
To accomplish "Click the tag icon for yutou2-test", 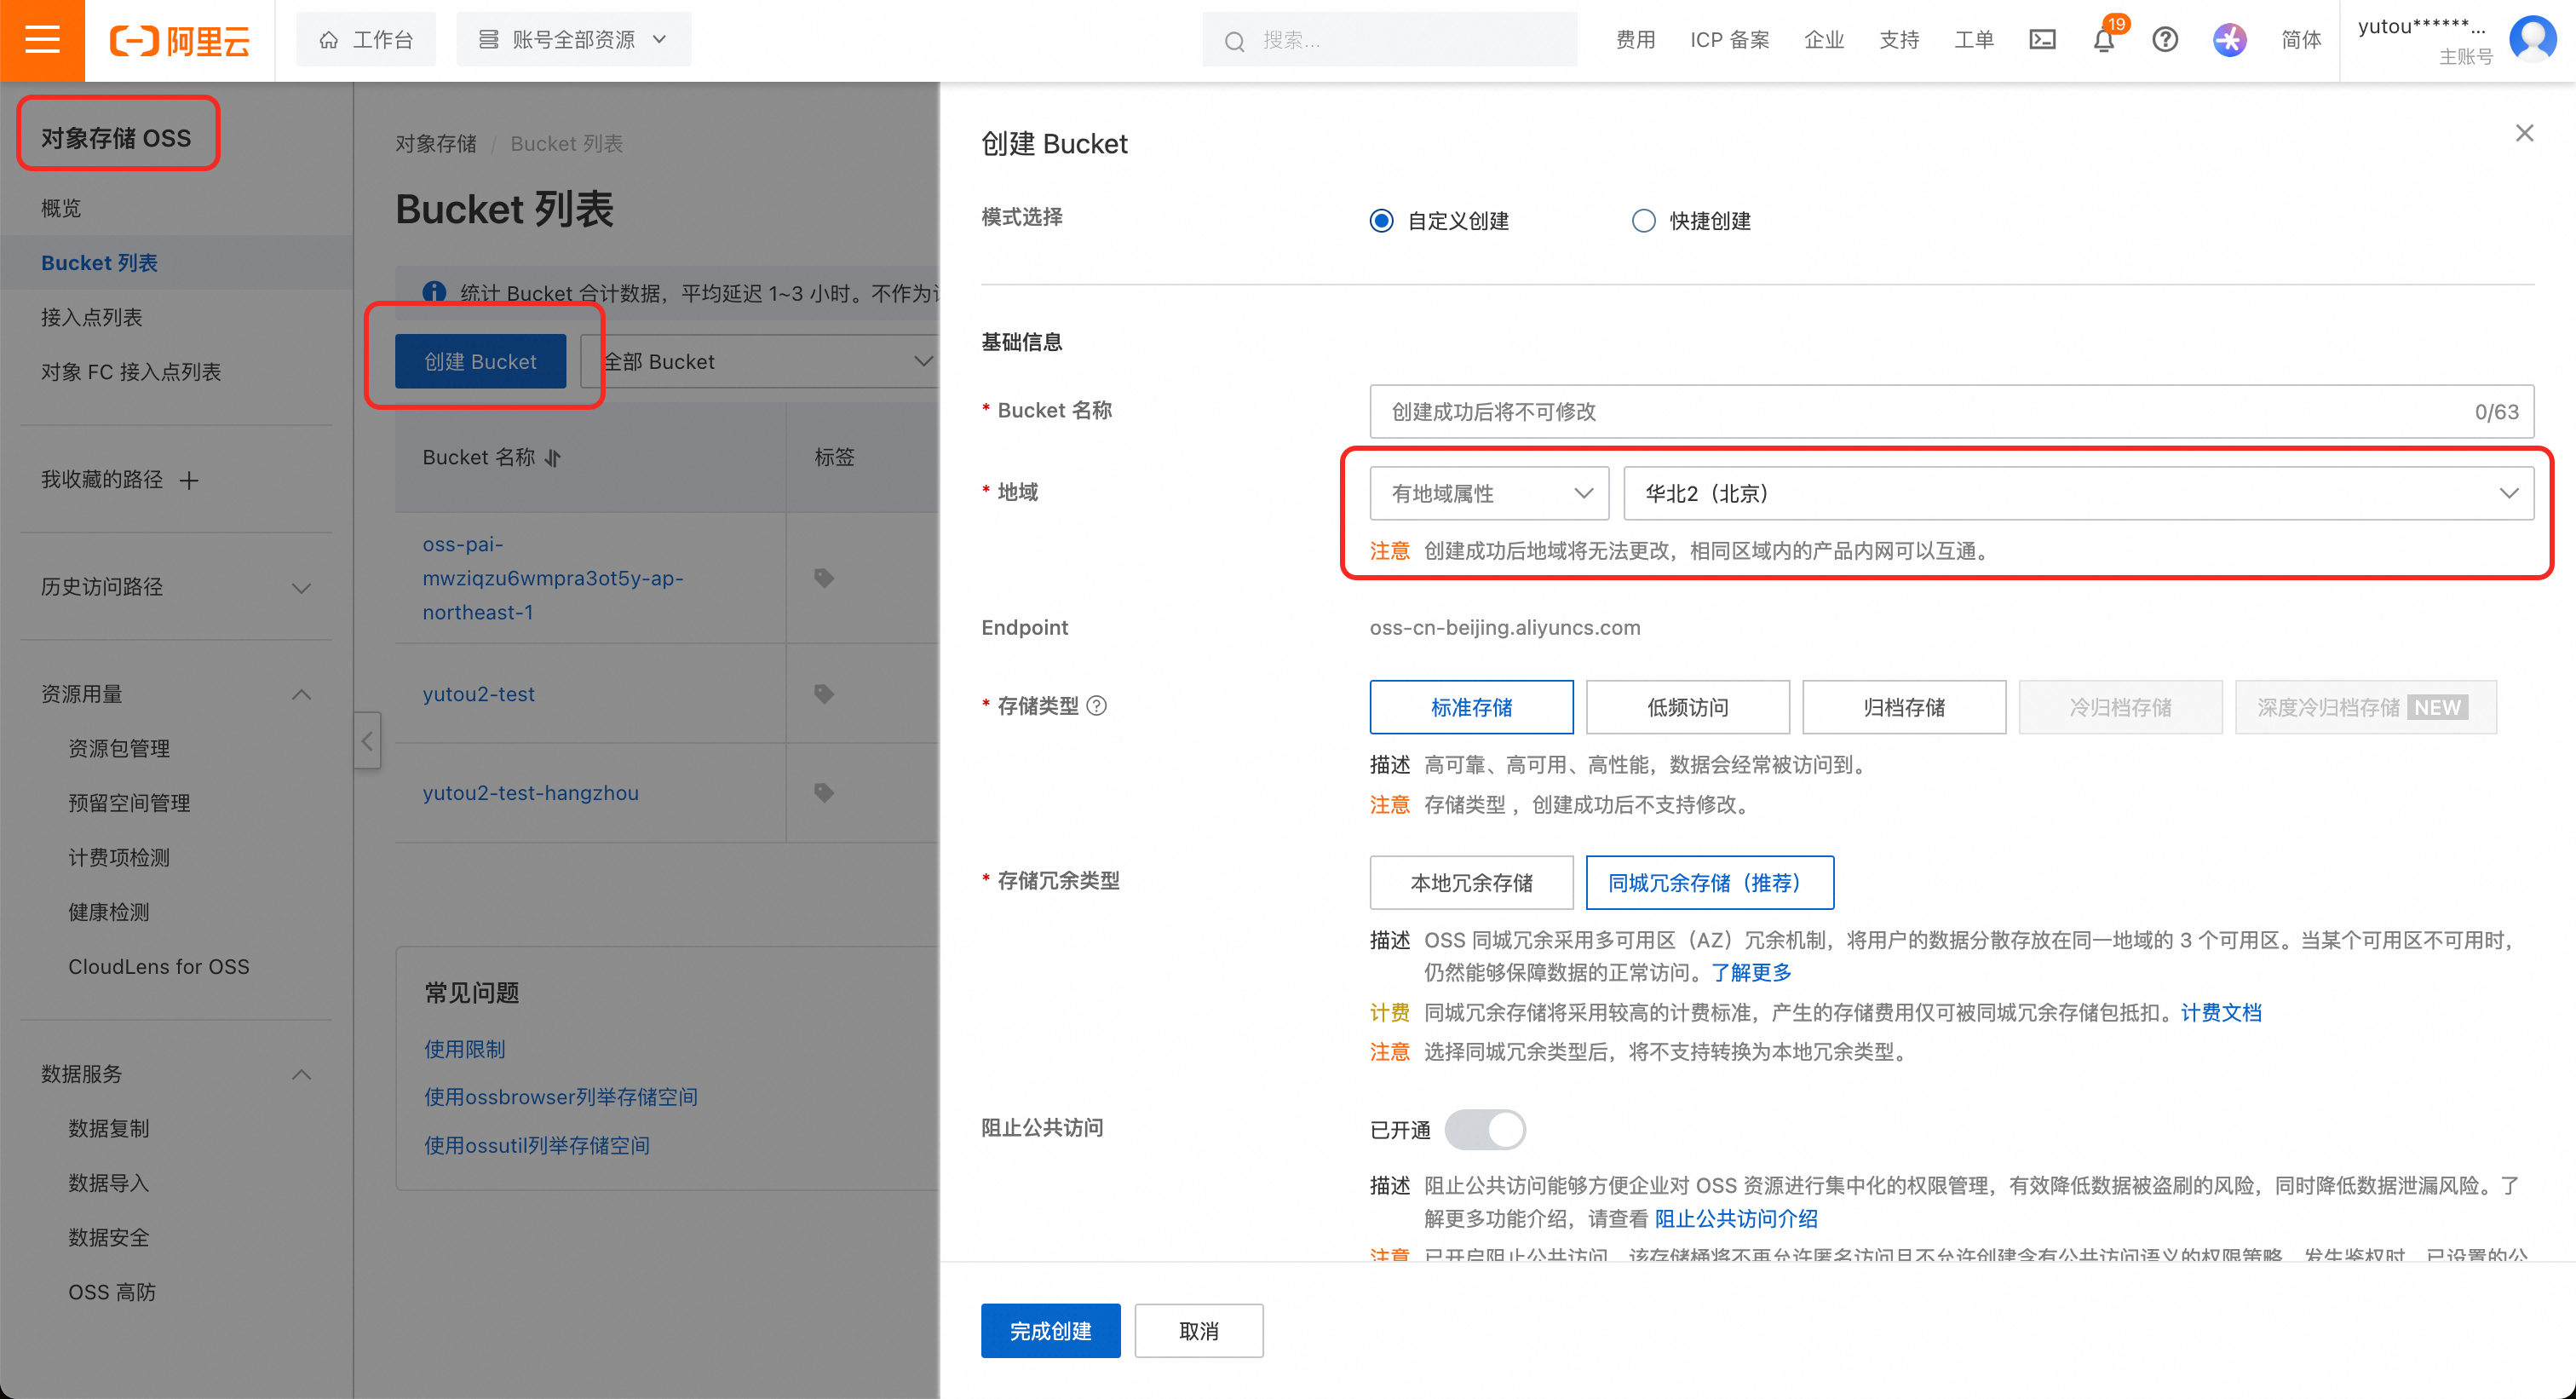I will point(824,693).
